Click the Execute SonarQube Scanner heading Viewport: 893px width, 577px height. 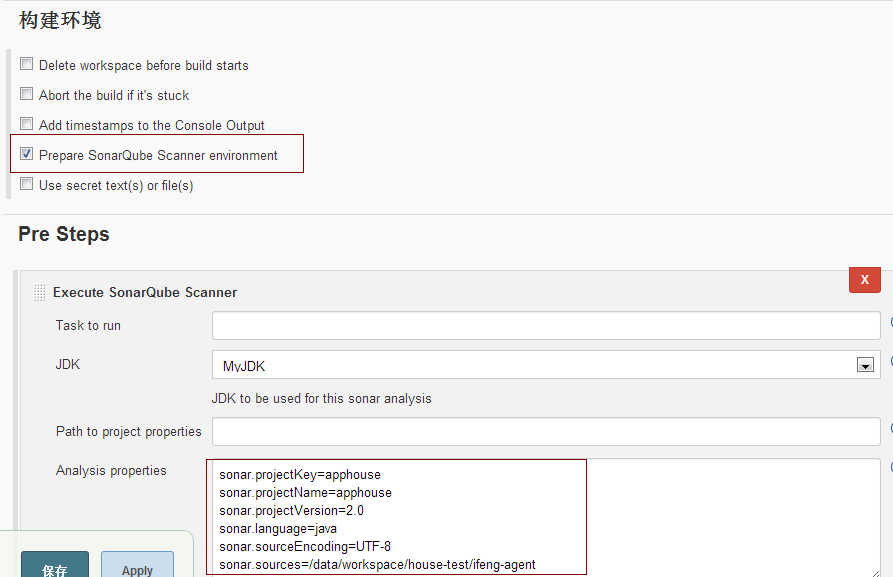145,293
